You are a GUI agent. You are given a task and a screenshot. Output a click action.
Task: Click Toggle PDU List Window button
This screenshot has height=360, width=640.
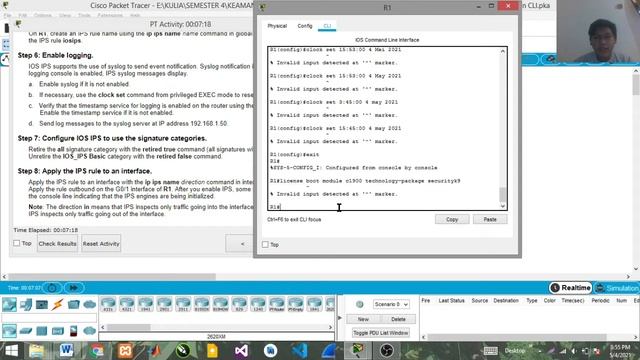click(x=380, y=333)
